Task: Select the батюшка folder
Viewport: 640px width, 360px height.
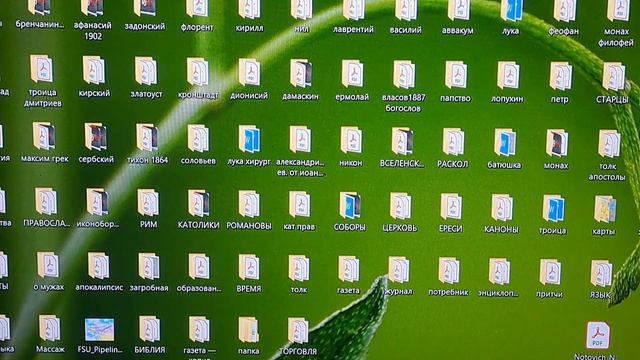Action: (505, 143)
